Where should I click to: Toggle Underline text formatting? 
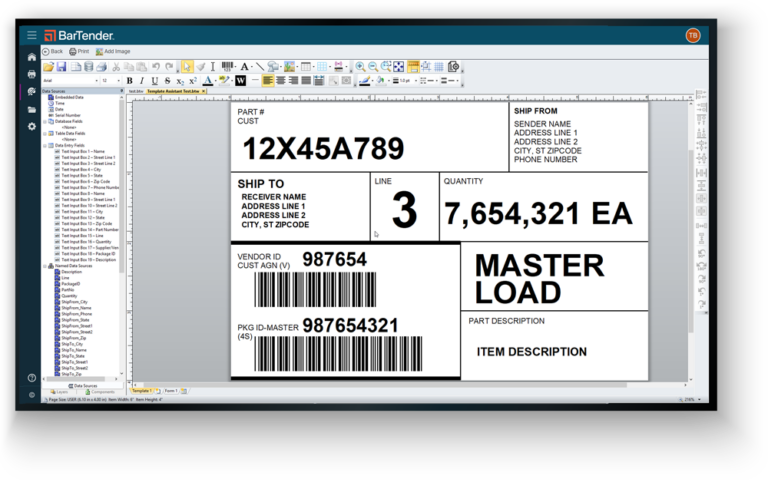tap(154, 80)
